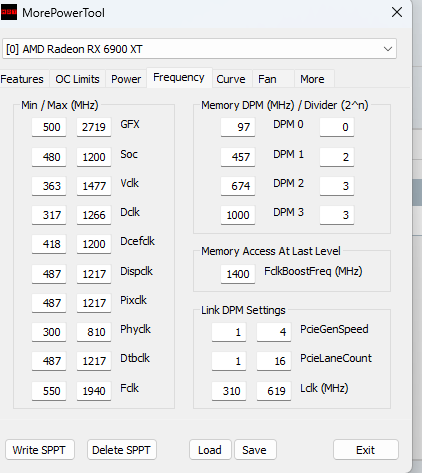The height and width of the screenshot is (473, 422).
Task: Select the DPM 2 memory frequency 674
Action: 238,186
